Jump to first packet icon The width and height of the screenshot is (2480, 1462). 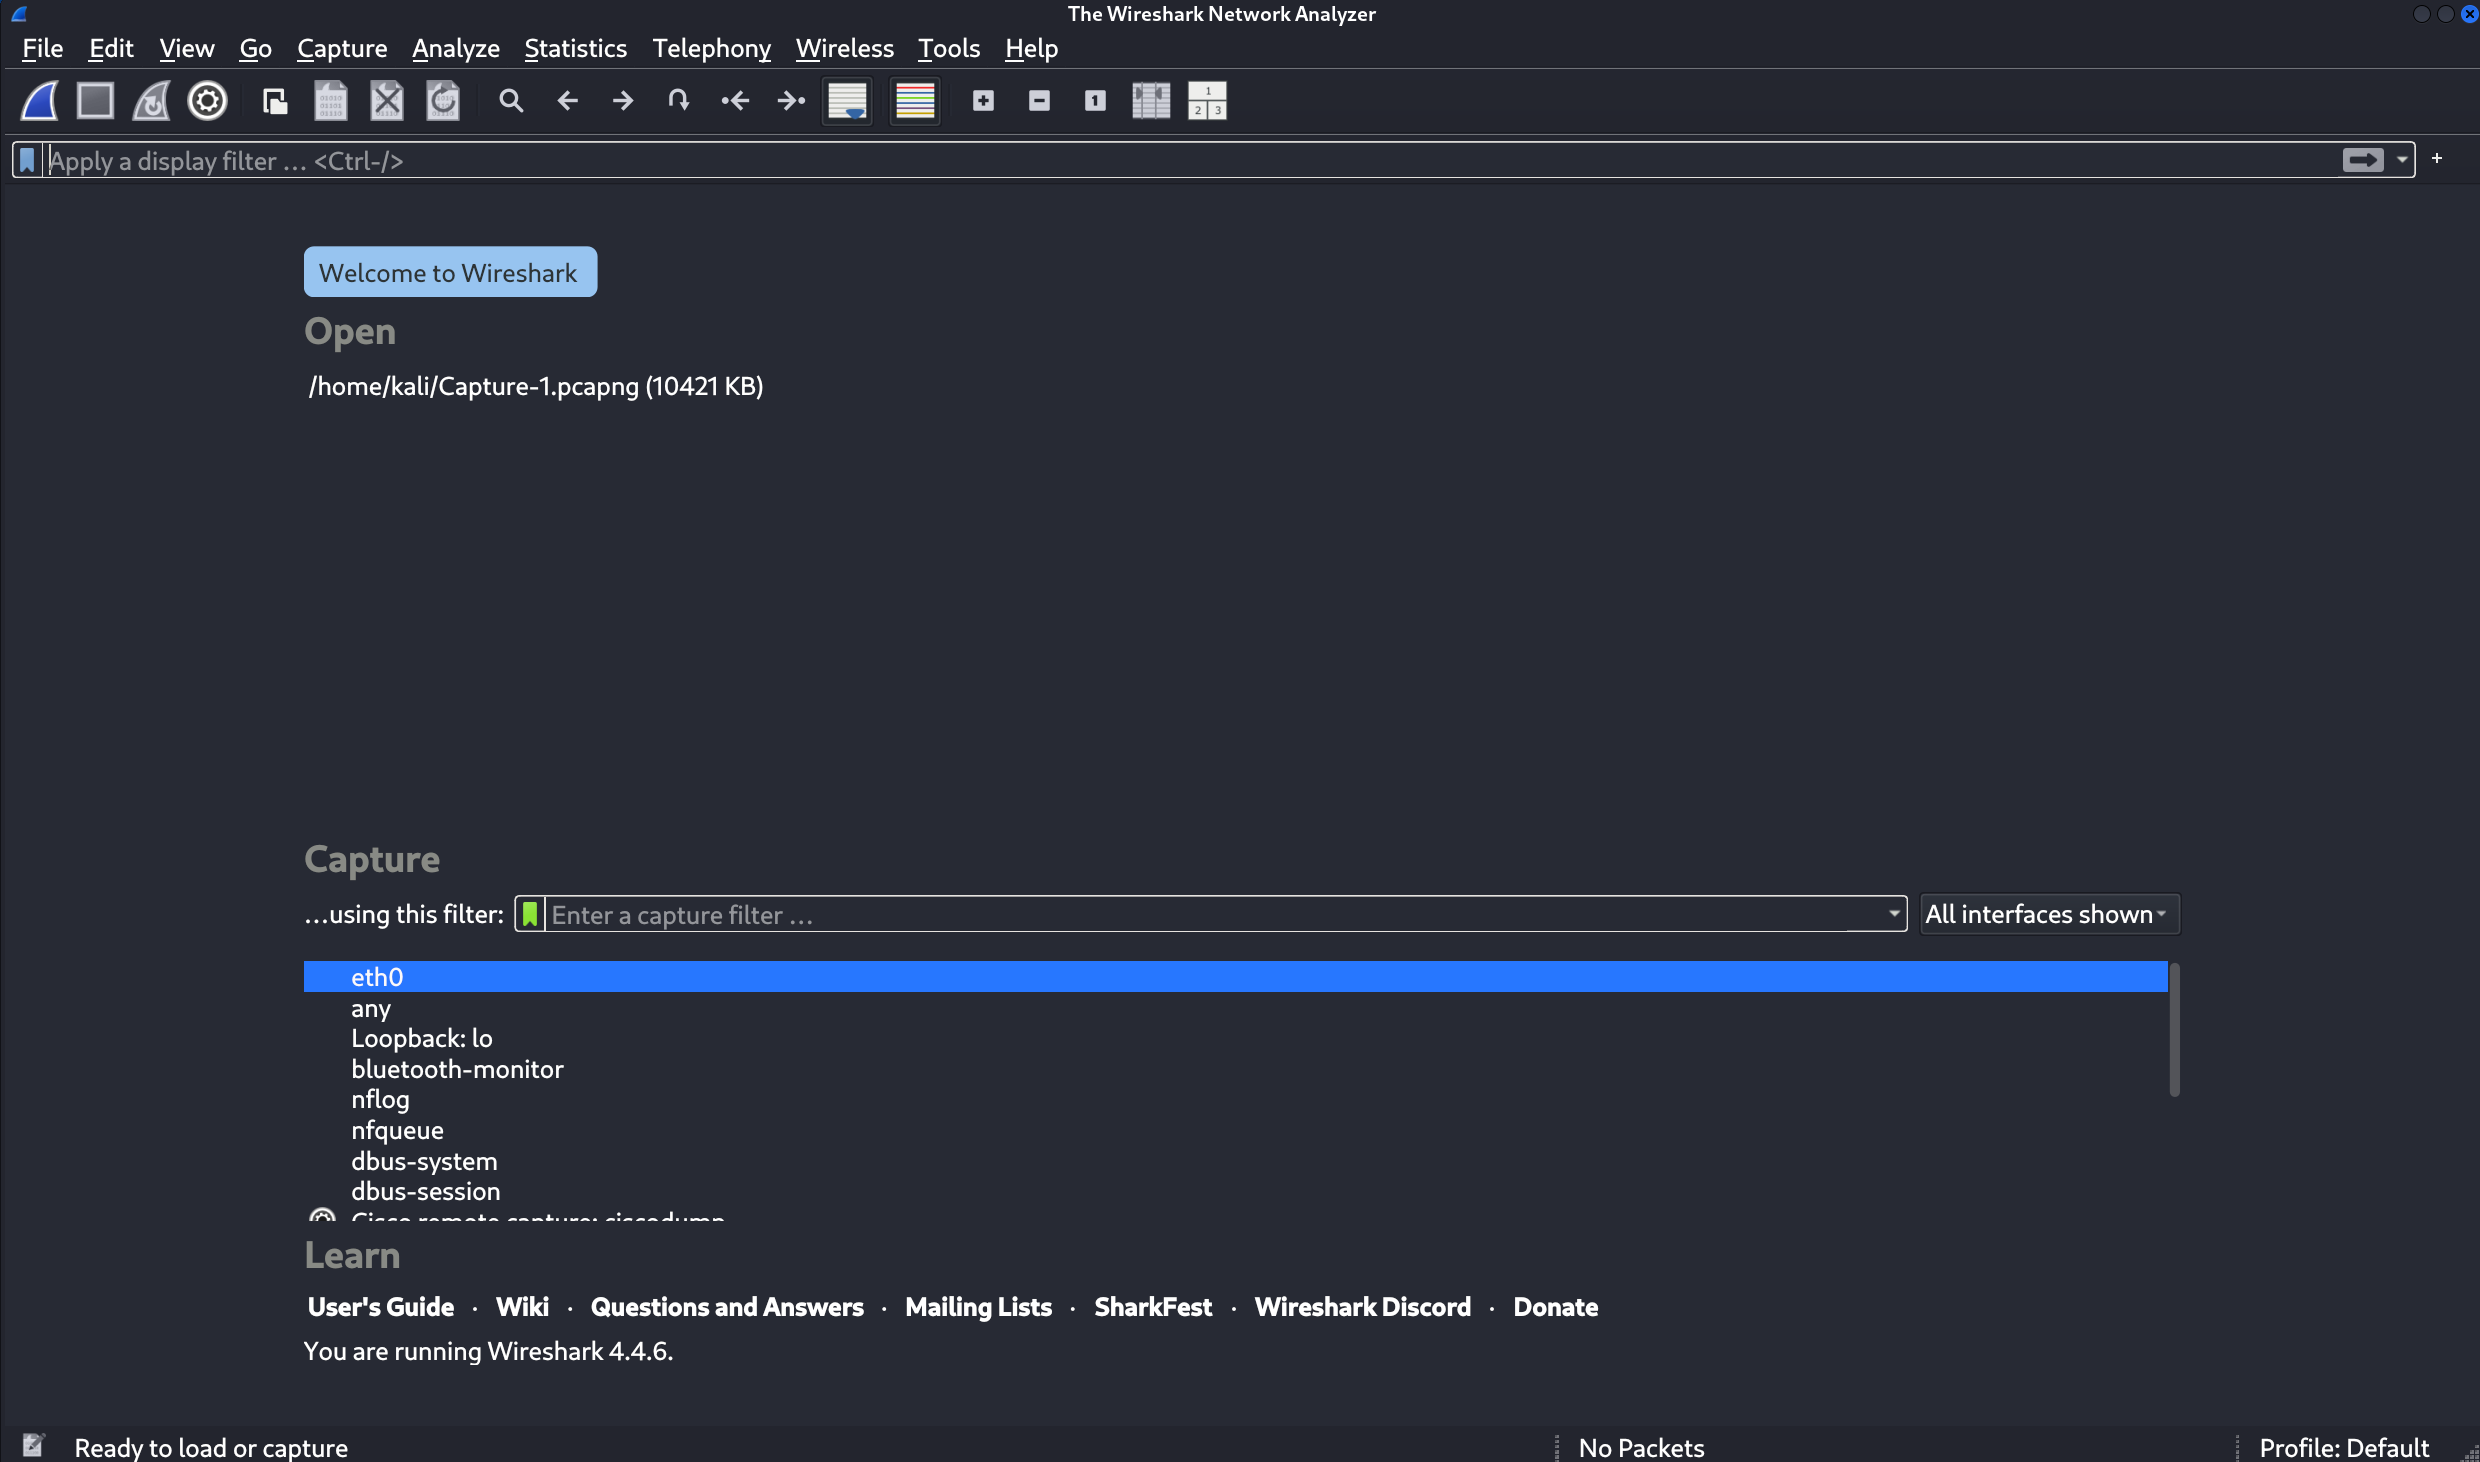[735, 101]
